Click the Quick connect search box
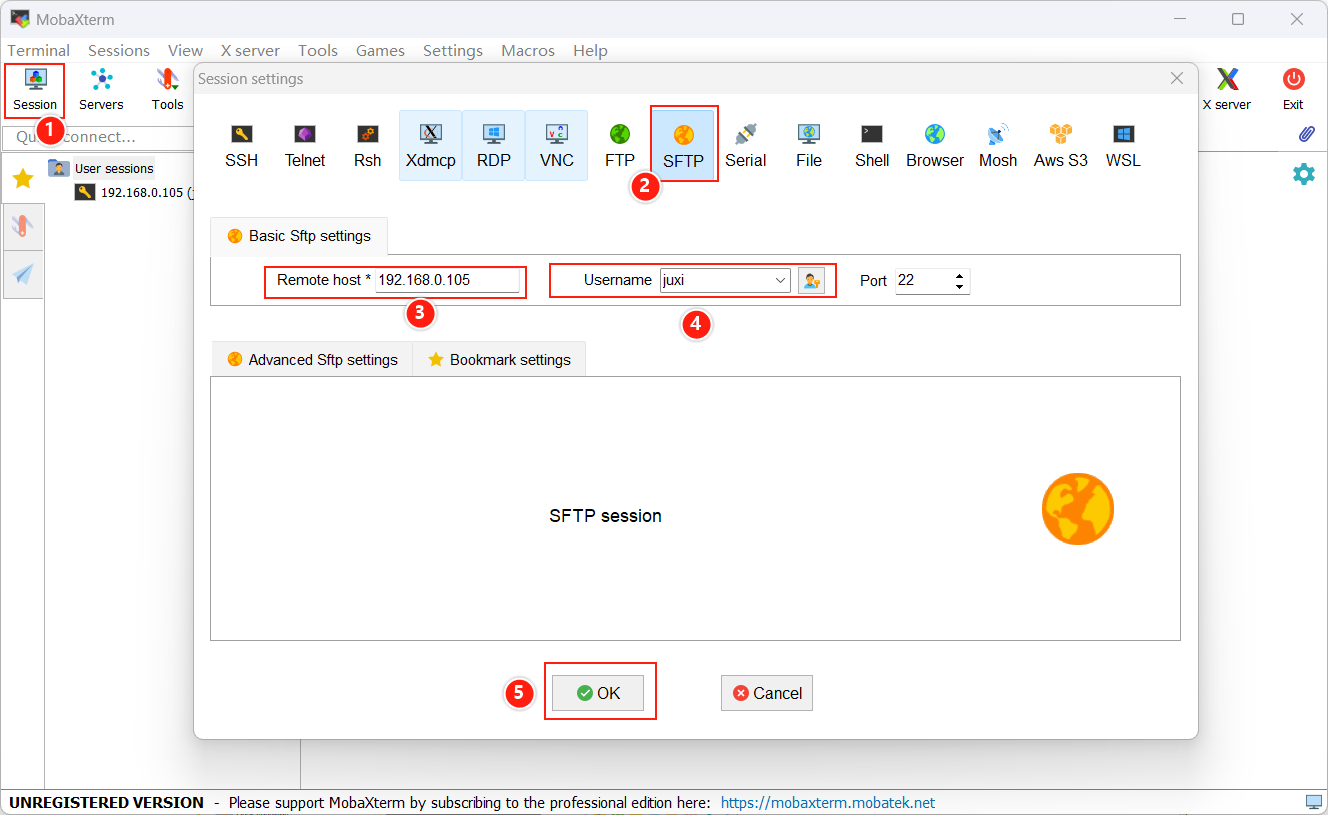 (x=98, y=137)
